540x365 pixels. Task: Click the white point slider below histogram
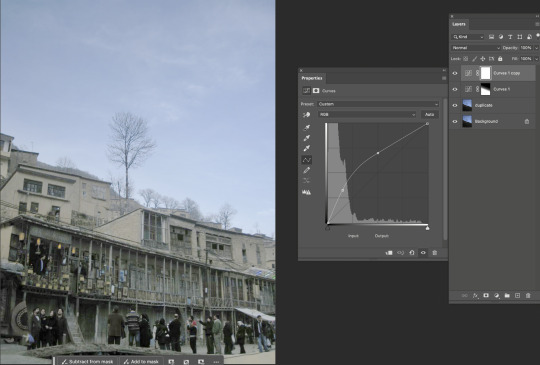click(x=427, y=228)
